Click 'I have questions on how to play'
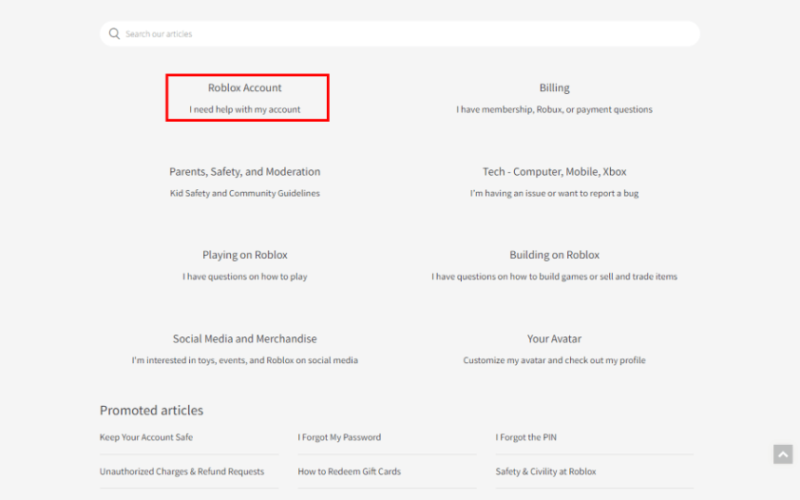The image size is (800, 500). pyautogui.click(x=245, y=277)
